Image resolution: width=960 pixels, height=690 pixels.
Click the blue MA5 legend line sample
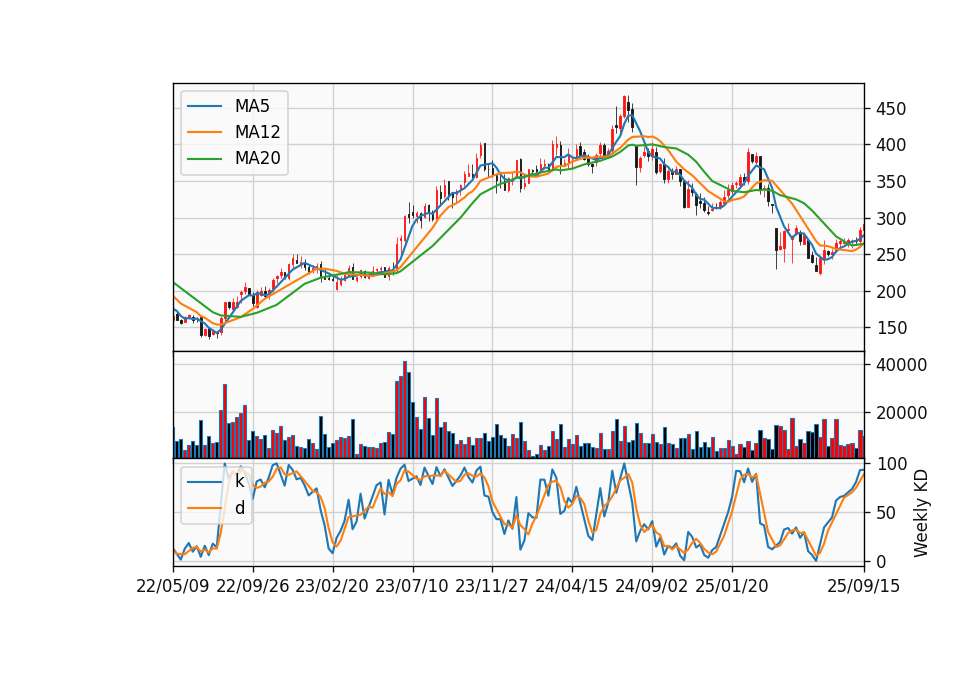point(204,106)
